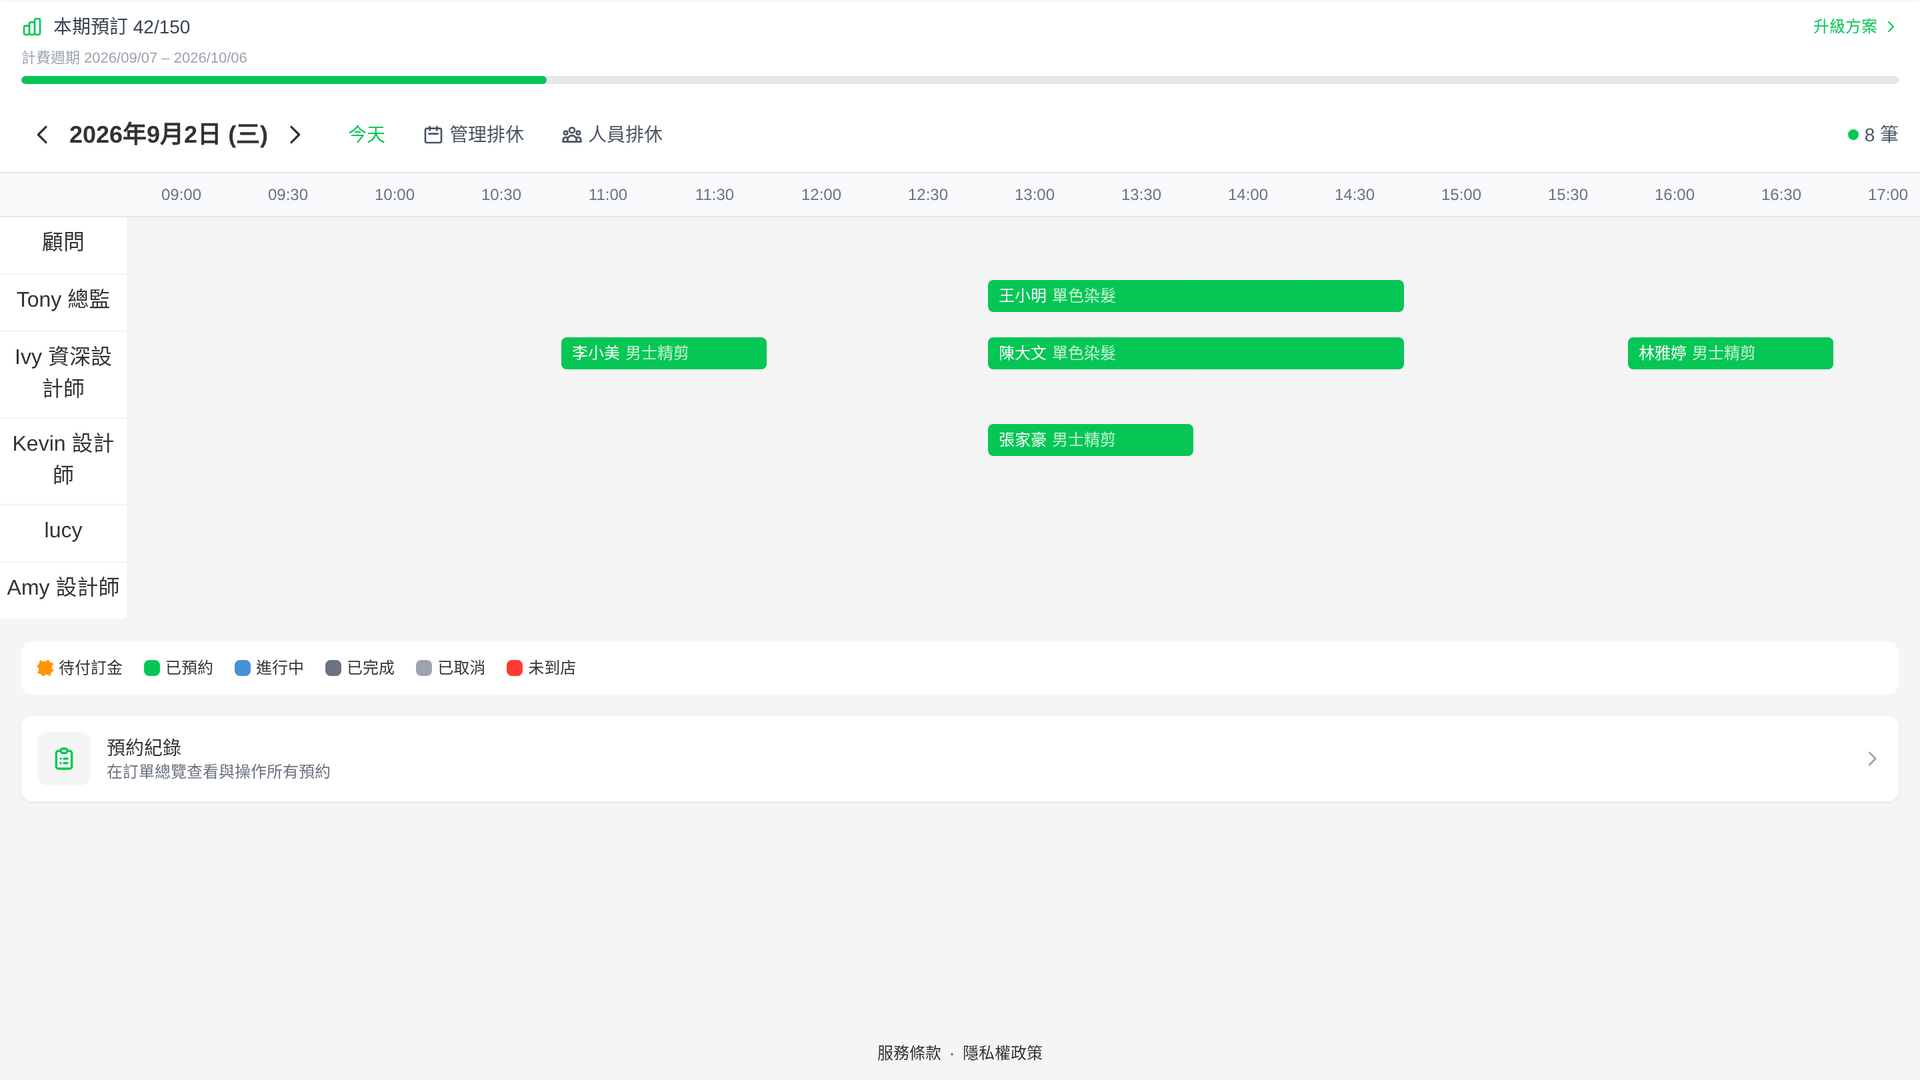Click the date heading 2026年9月2日 (三)
1920x1080 pixels.
168,135
